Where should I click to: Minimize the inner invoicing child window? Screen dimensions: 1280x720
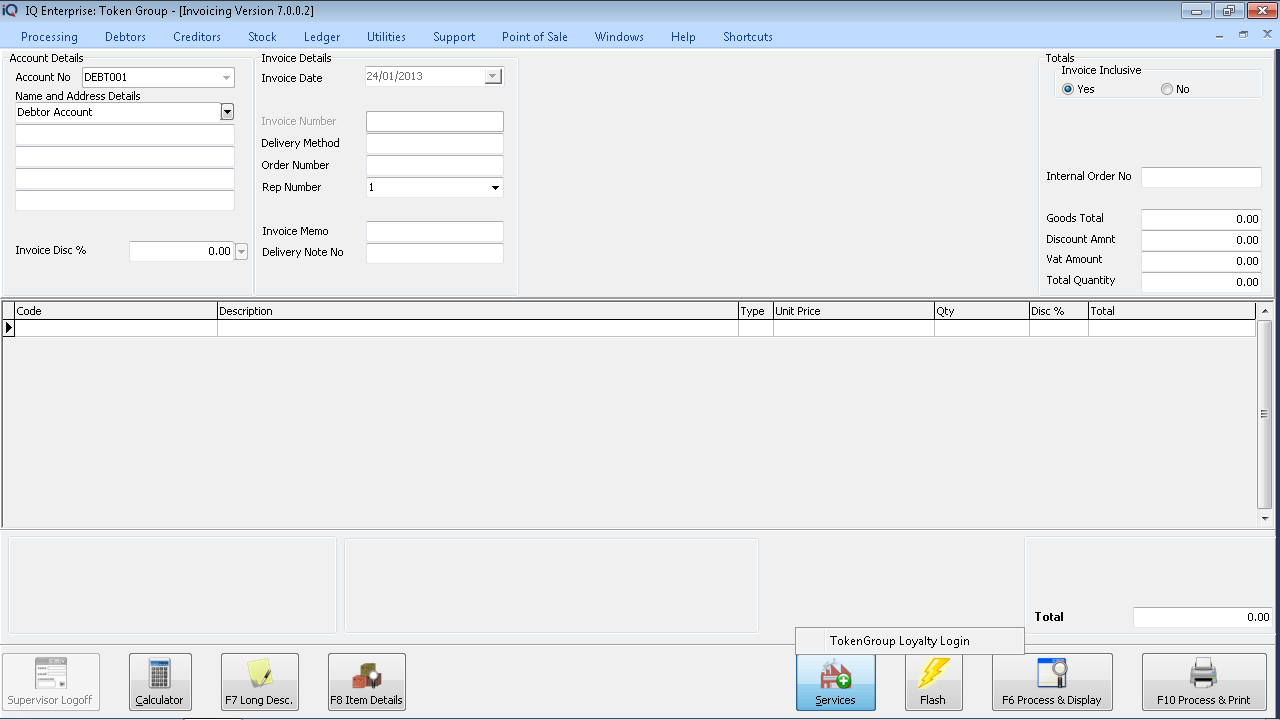[x=1220, y=35]
